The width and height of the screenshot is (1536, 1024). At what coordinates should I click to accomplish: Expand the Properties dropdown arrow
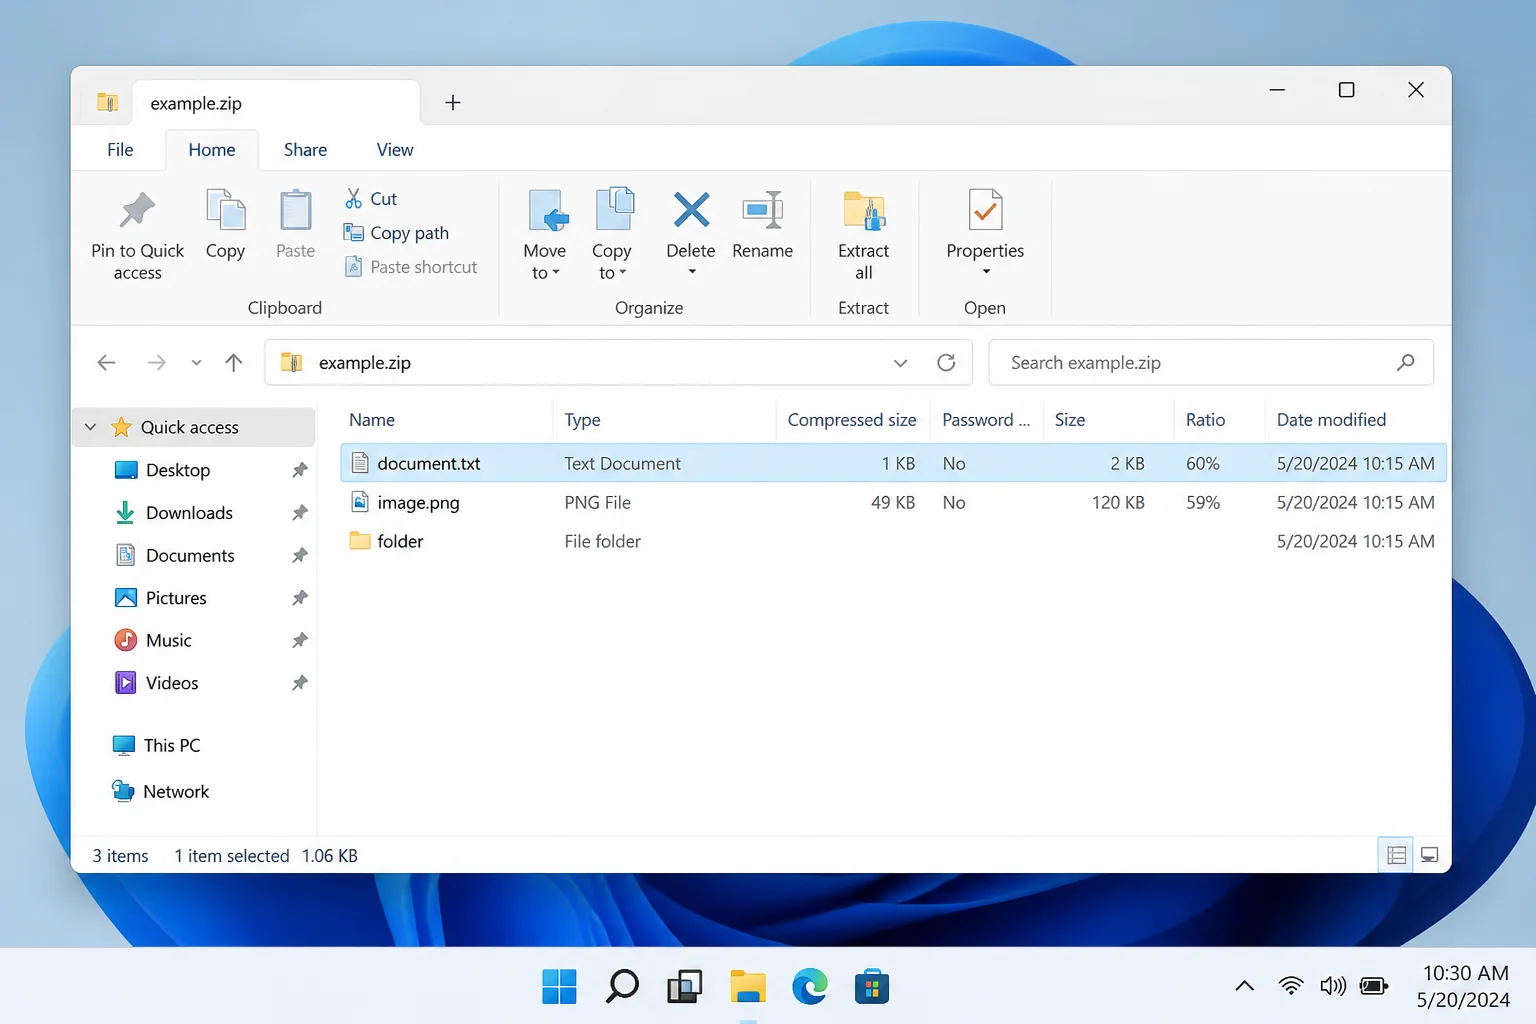tap(986, 272)
